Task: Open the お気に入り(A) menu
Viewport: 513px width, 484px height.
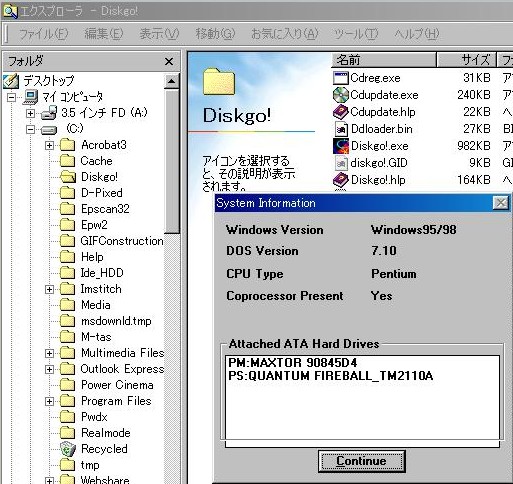Action: (285, 34)
